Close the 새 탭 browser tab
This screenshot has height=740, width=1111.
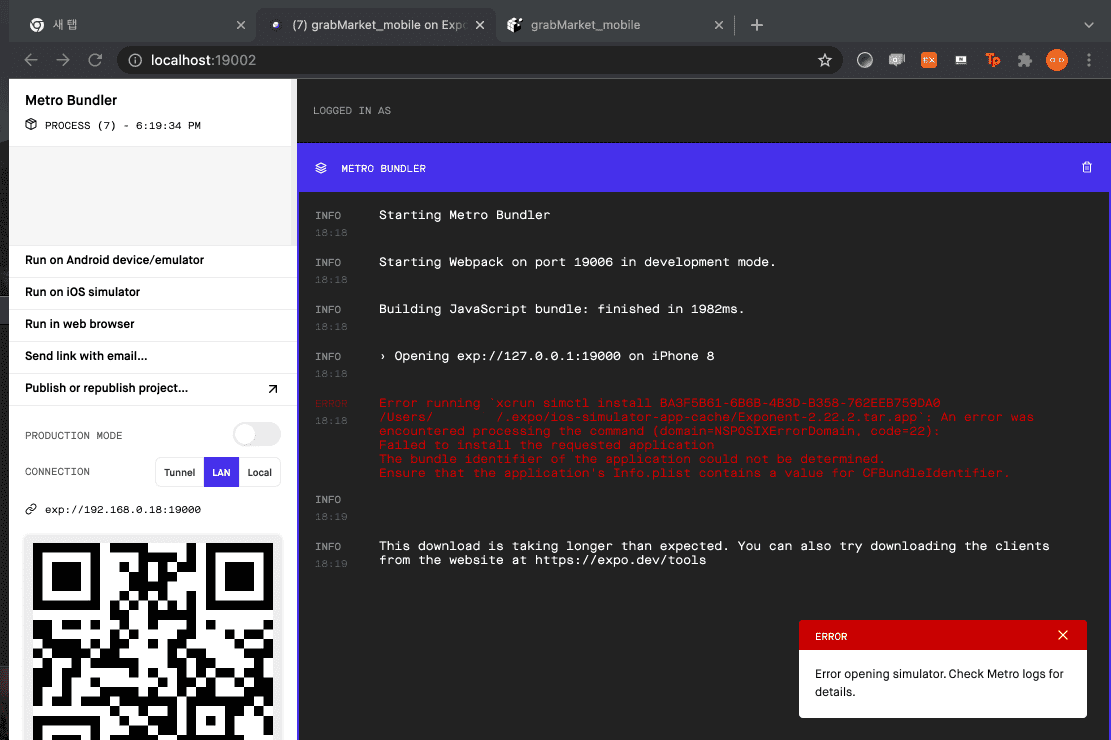click(x=241, y=25)
